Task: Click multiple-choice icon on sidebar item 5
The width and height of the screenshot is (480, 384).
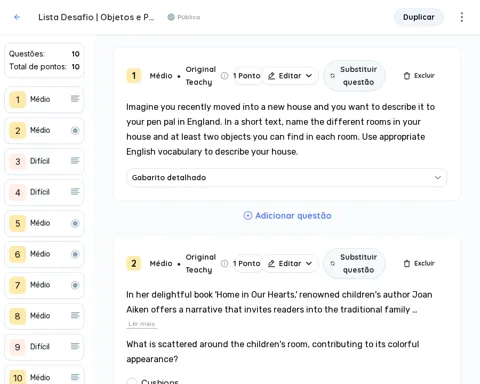Action: click(75, 223)
